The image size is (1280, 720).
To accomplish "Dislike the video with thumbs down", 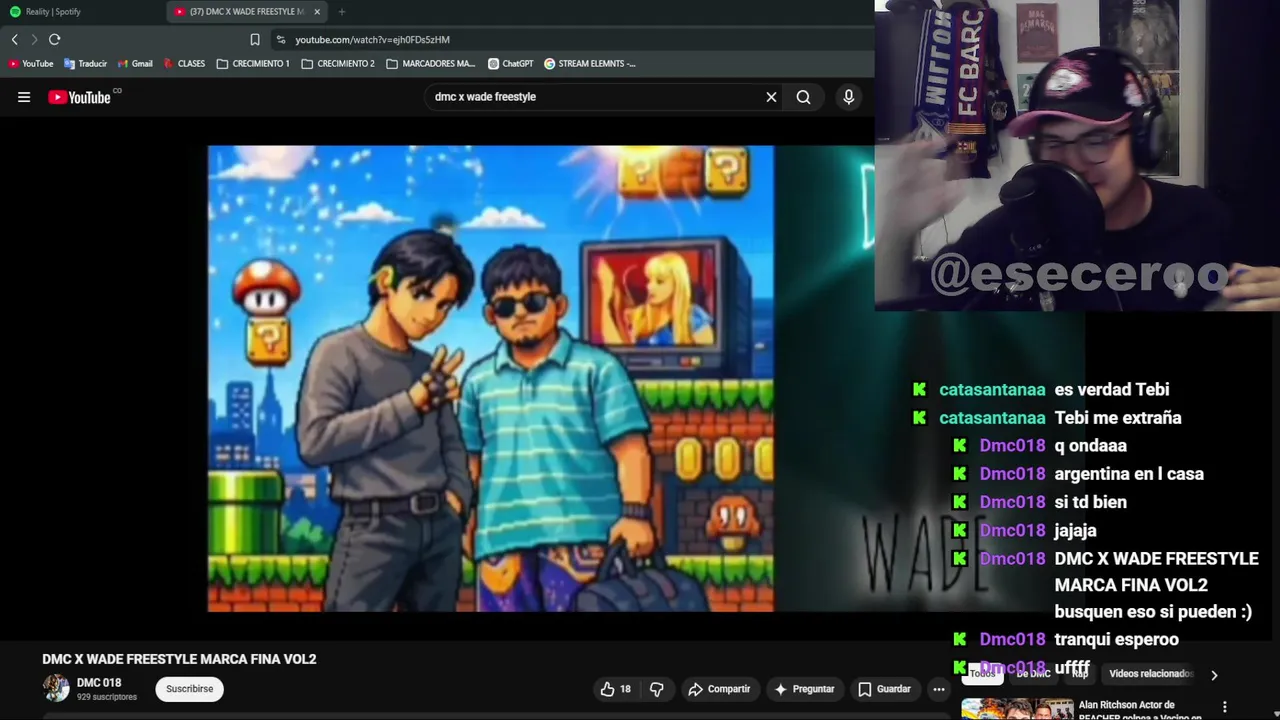I will [x=657, y=689].
